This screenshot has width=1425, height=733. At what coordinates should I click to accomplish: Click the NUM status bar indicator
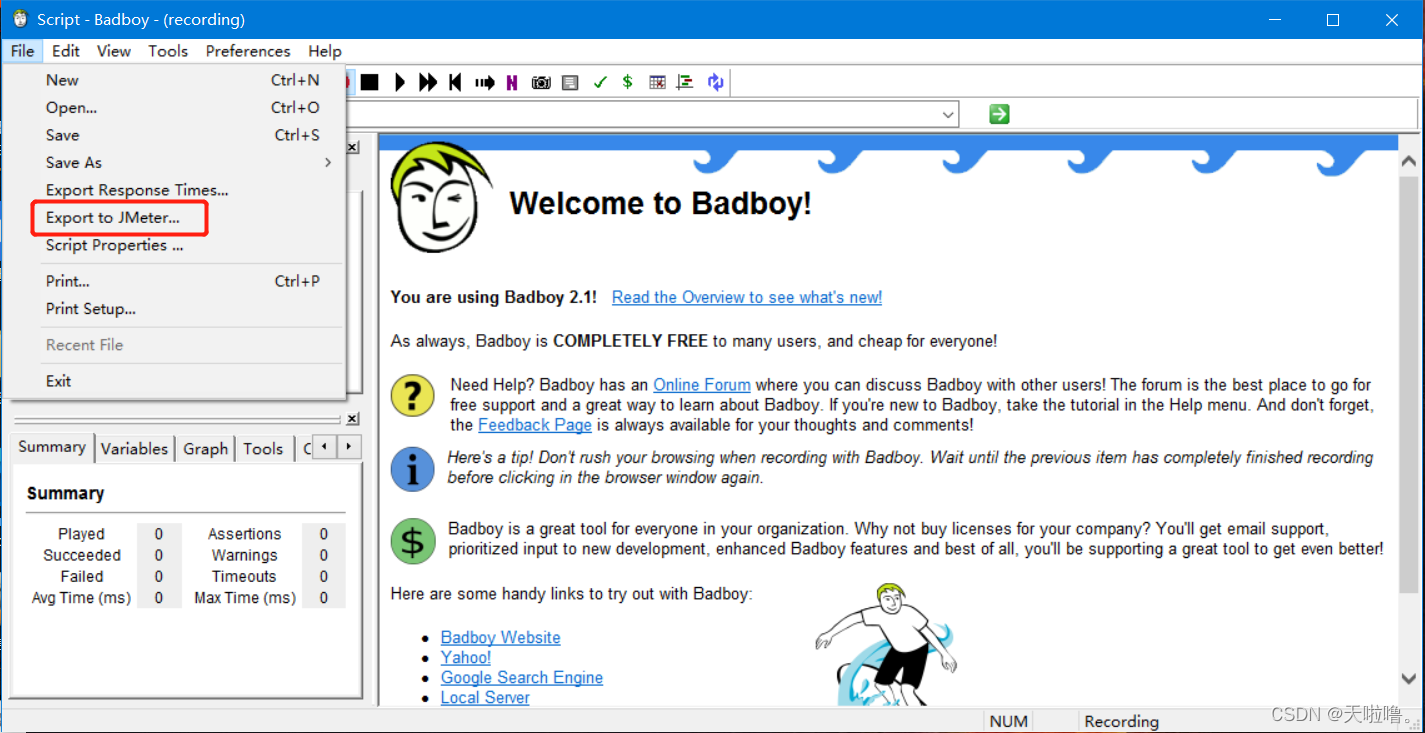[x=1008, y=721]
